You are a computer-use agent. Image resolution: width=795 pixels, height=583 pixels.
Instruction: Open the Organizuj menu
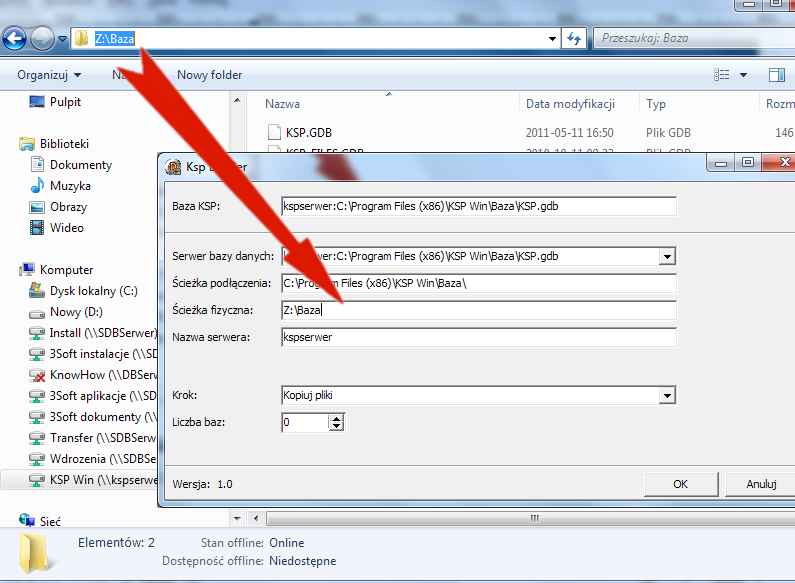click(x=49, y=75)
